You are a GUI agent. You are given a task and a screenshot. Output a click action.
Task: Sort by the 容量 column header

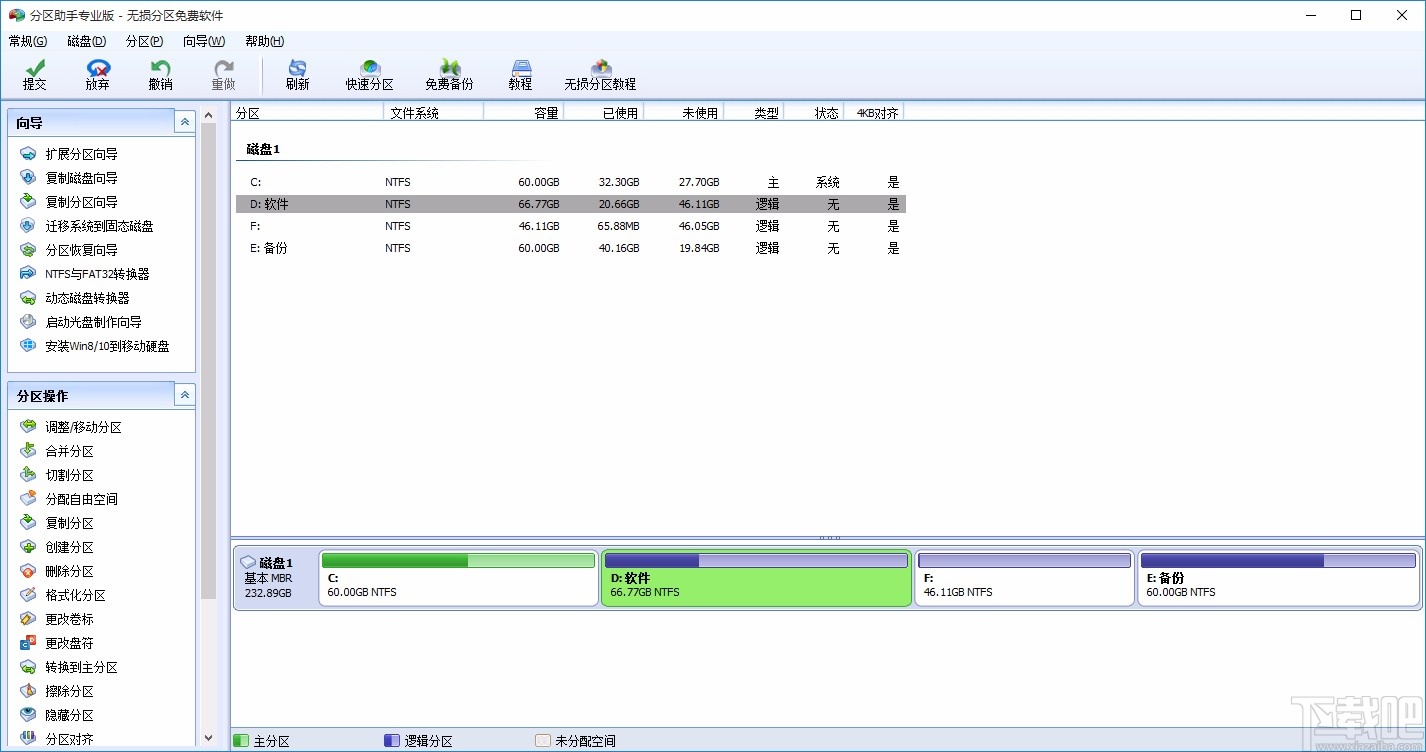(523, 113)
